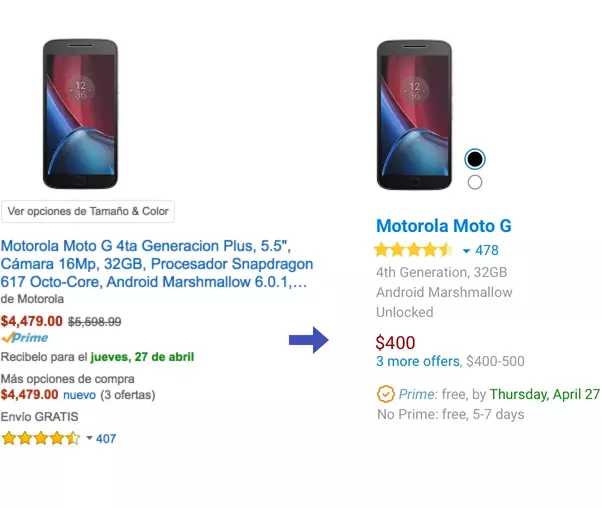
Task: Click the $4,479.00 price above Prime logo
Action: point(32,321)
